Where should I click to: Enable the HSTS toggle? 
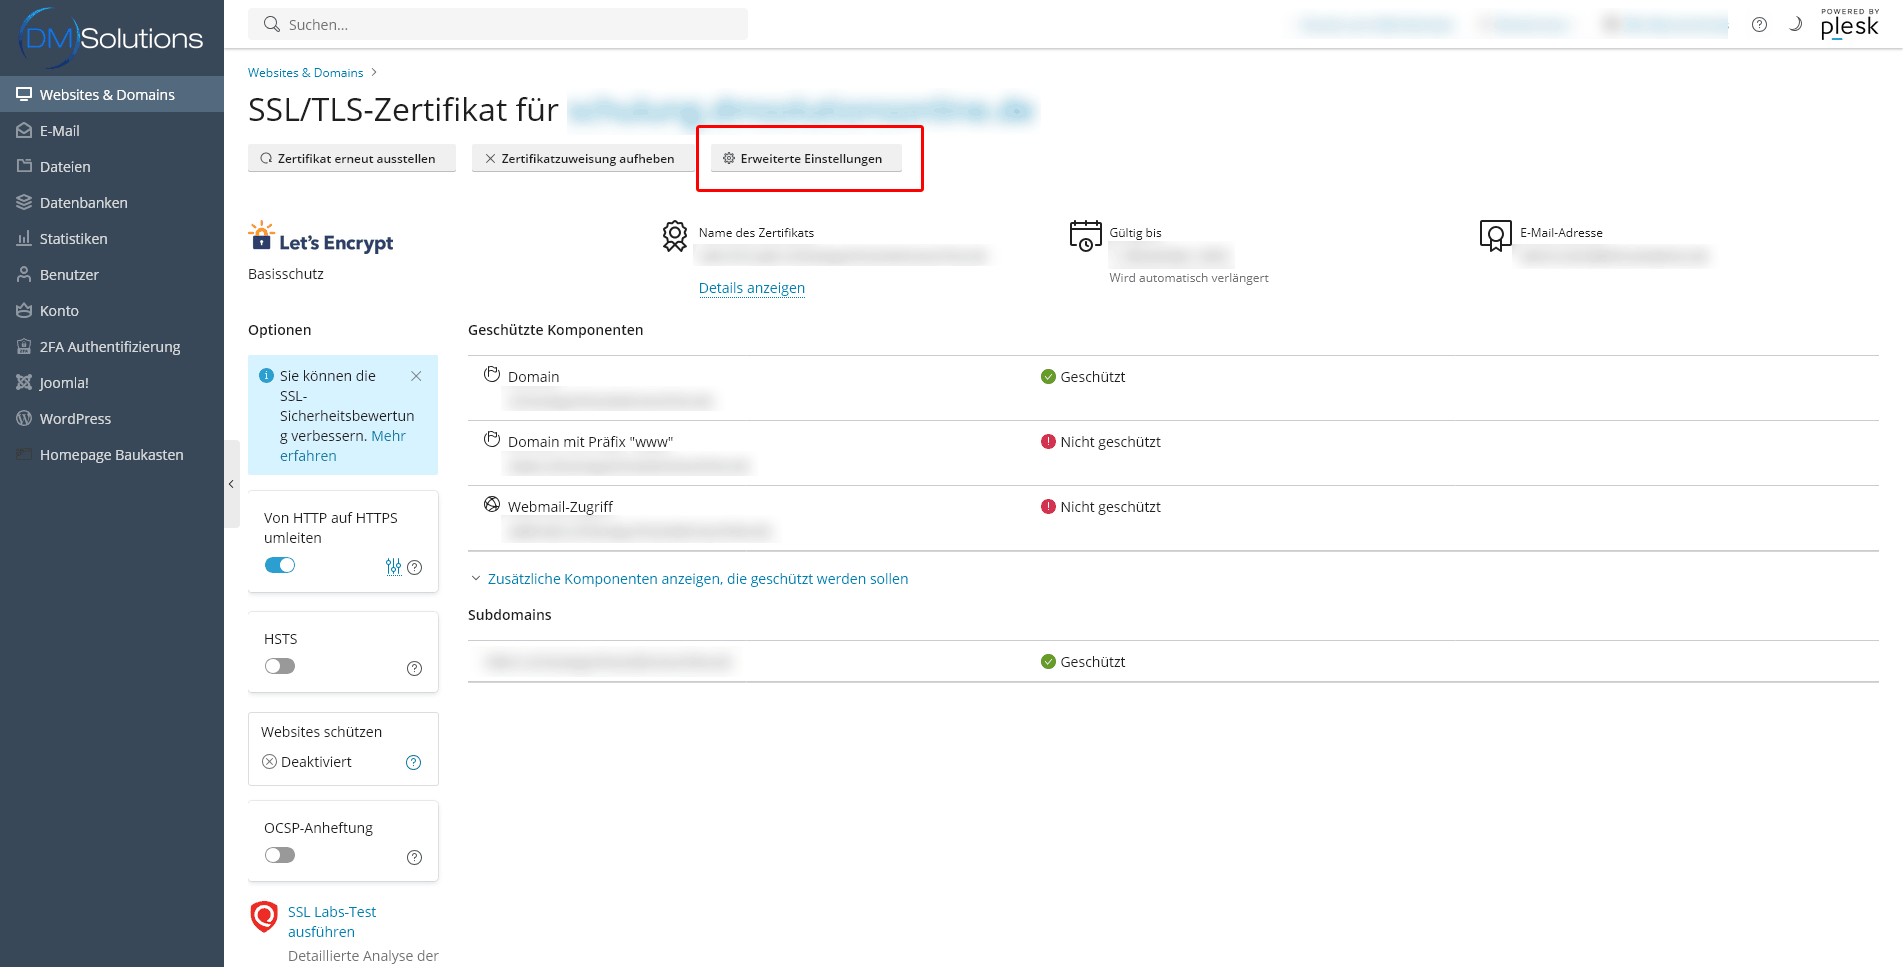click(280, 666)
